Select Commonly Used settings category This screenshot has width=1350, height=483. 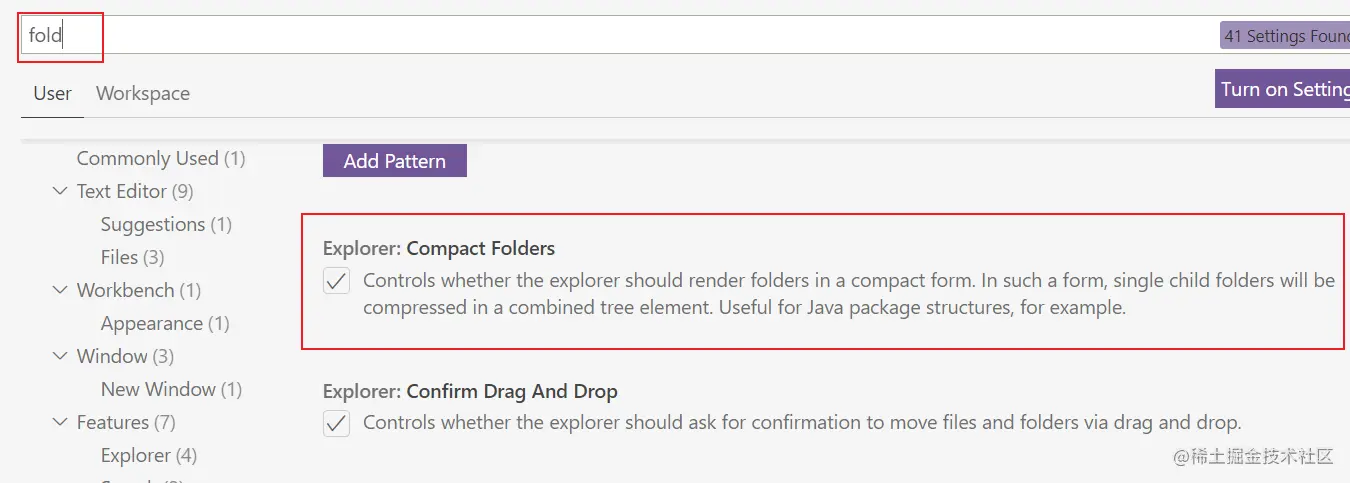point(160,159)
